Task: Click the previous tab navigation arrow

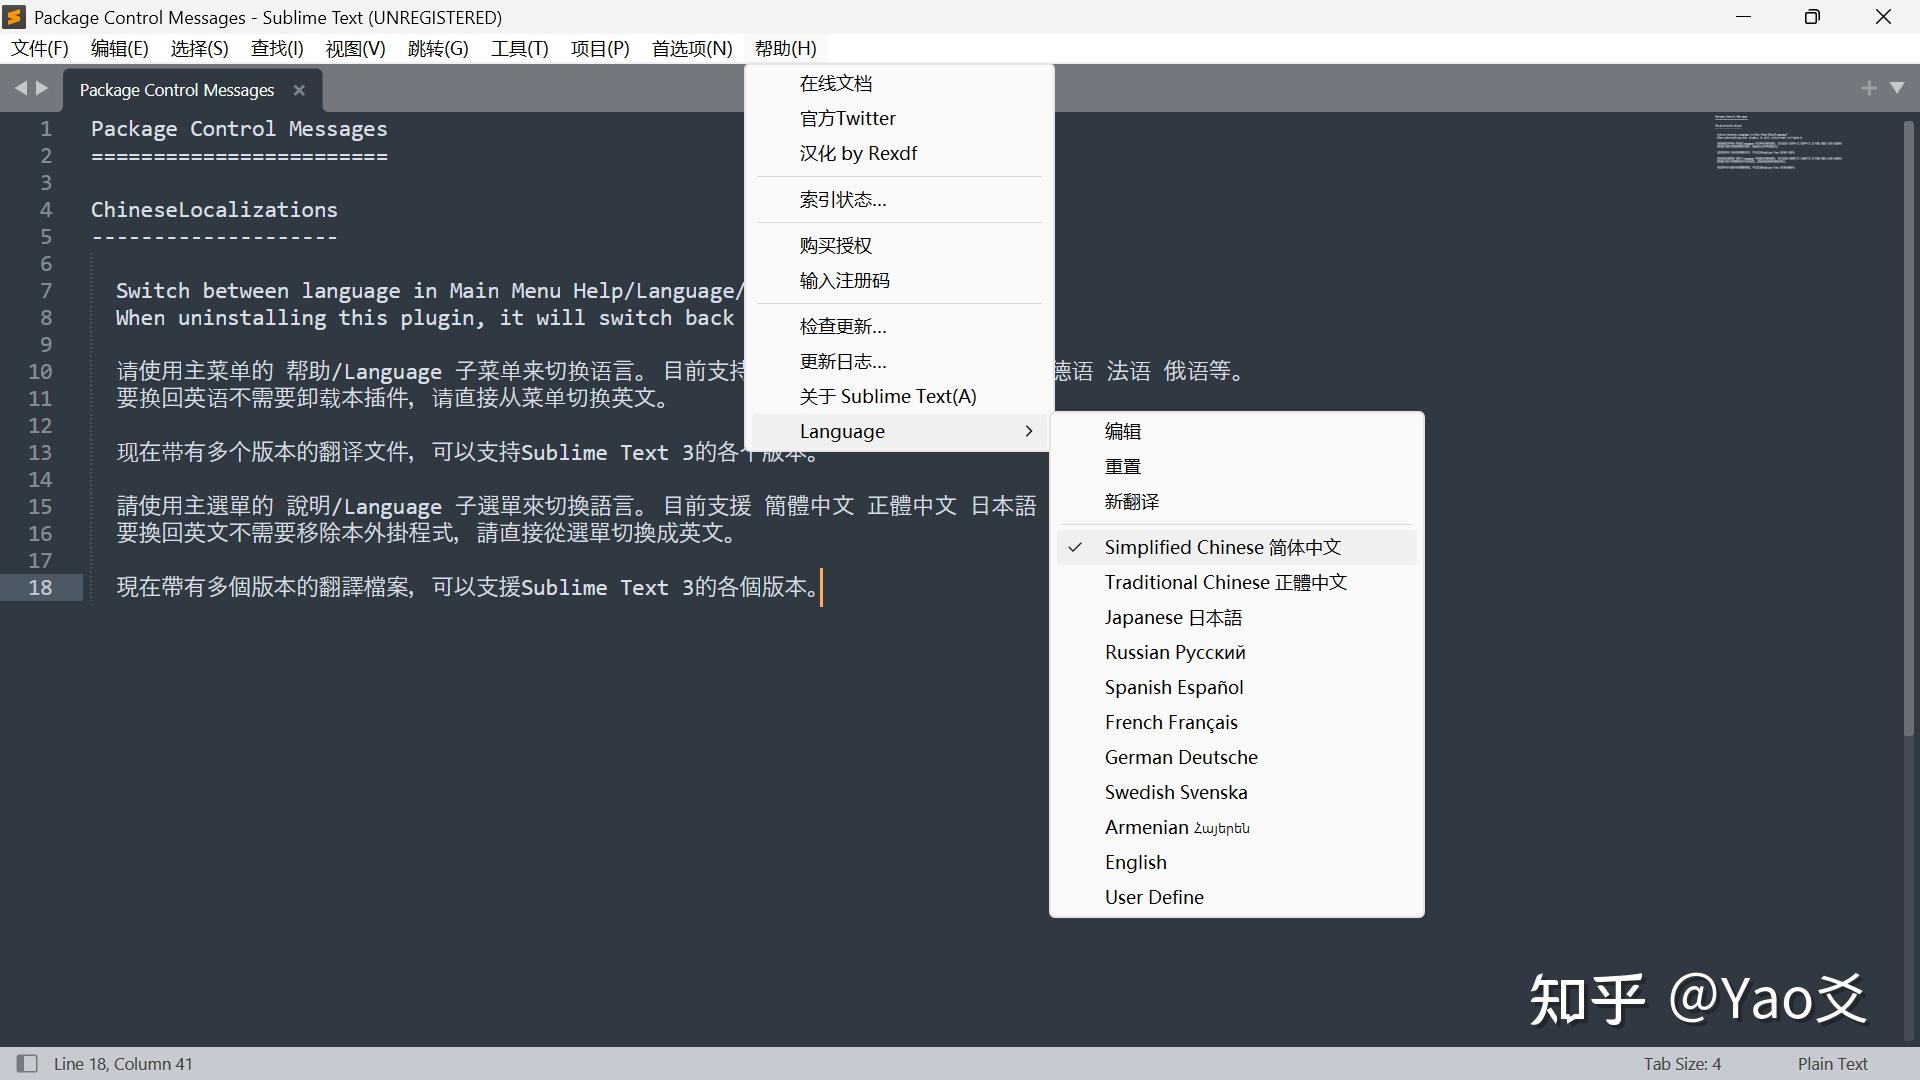Action: tap(21, 88)
